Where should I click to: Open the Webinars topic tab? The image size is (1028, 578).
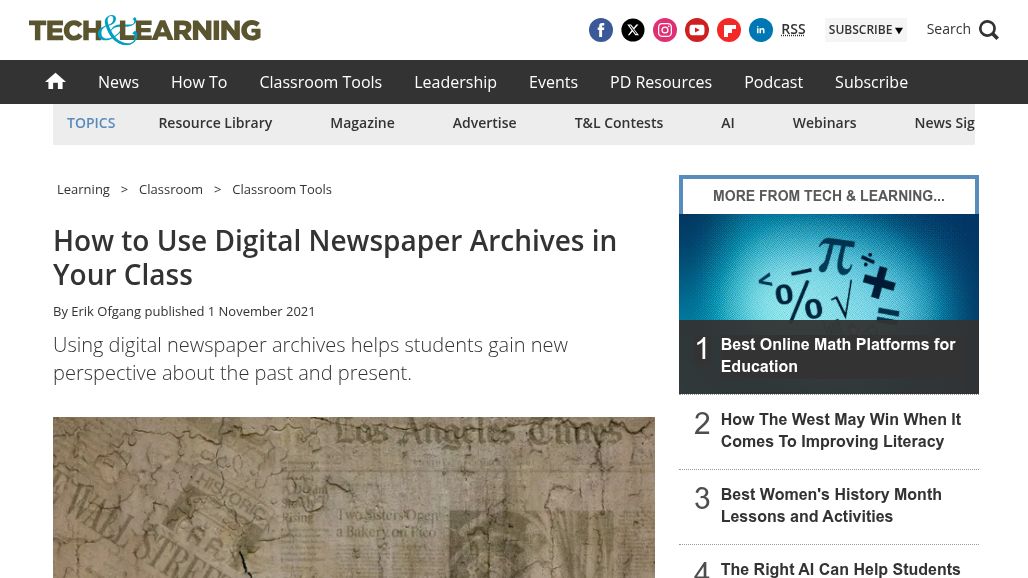pyautogui.click(x=824, y=123)
